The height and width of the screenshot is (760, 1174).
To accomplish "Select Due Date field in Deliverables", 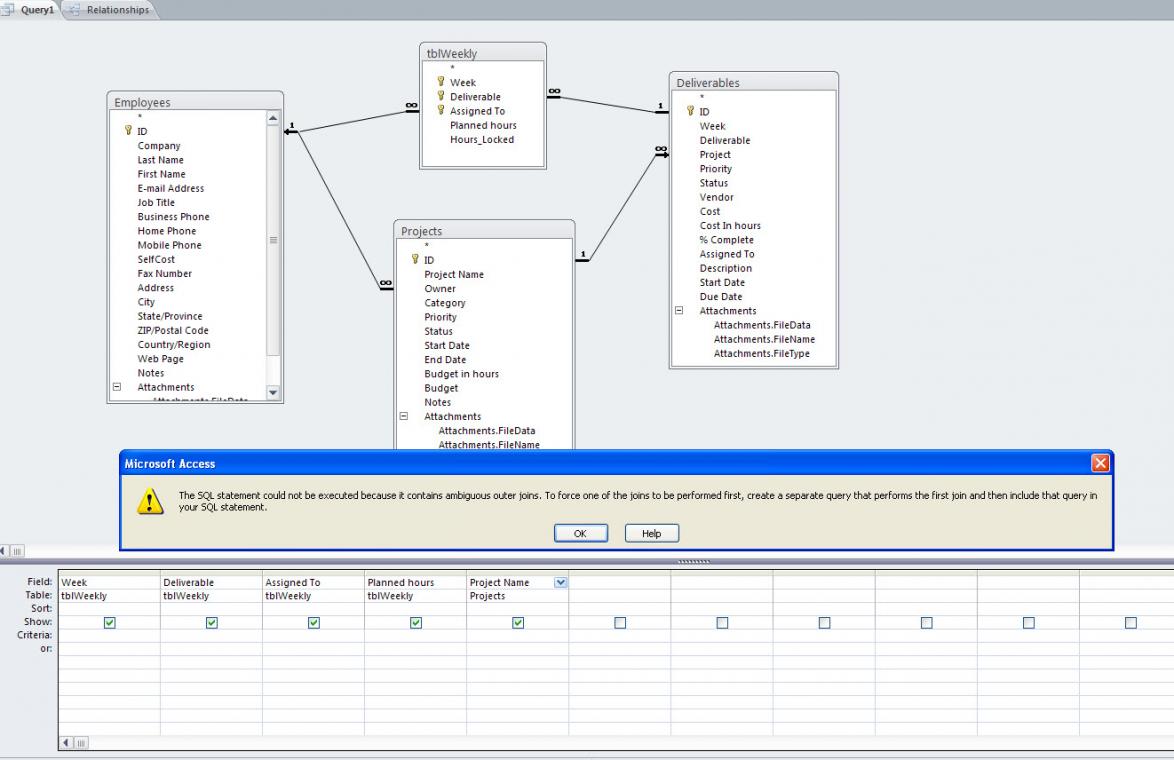I will coord(721,297).
